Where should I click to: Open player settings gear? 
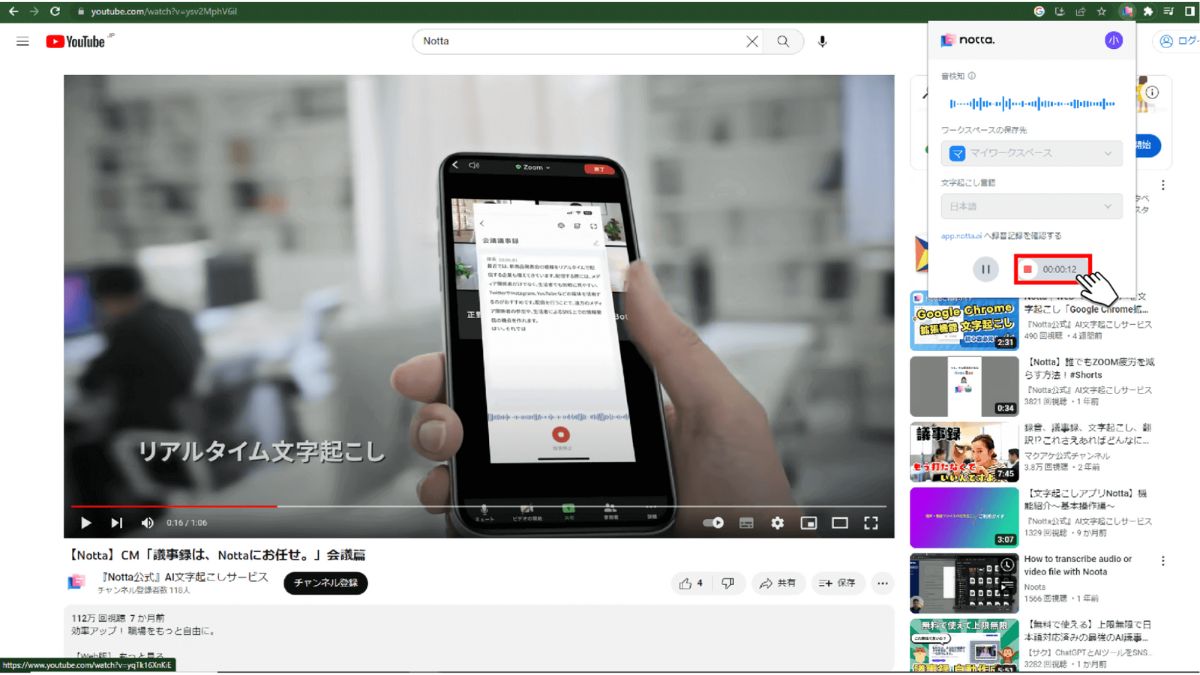point(777,522)
